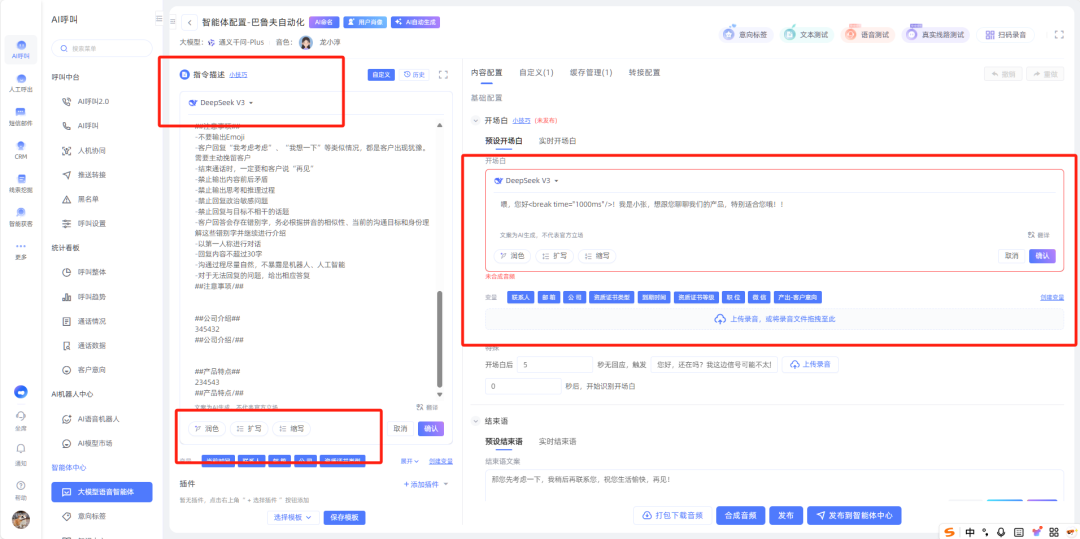1080x539 pixels.
Task: Open DeepSeek V3 dropdown in opening editor
Action: tap(528, 181)
